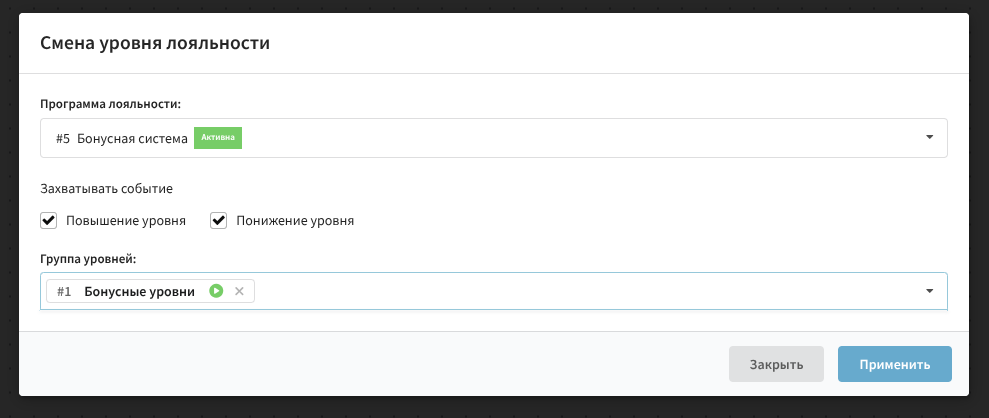Viewport: 989px width, 418px height.
Task: Click the Смена уровня лояльности dialog title
Action: (155, 43)
